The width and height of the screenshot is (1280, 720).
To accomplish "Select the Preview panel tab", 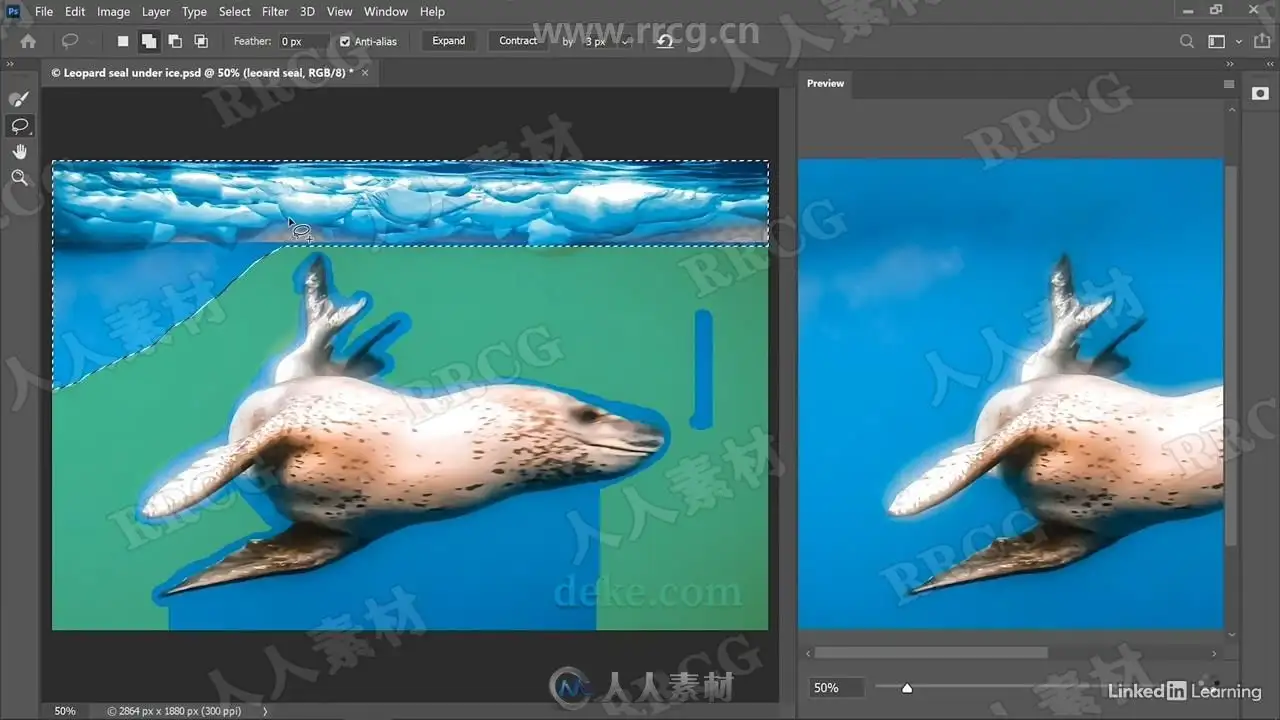I will point(826,84).
